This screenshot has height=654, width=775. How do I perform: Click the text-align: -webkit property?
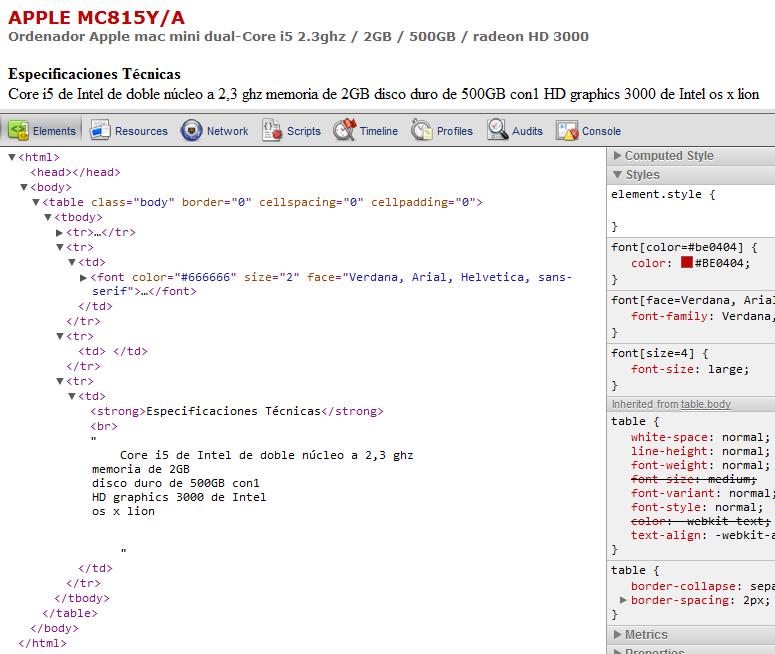[702, 535]
